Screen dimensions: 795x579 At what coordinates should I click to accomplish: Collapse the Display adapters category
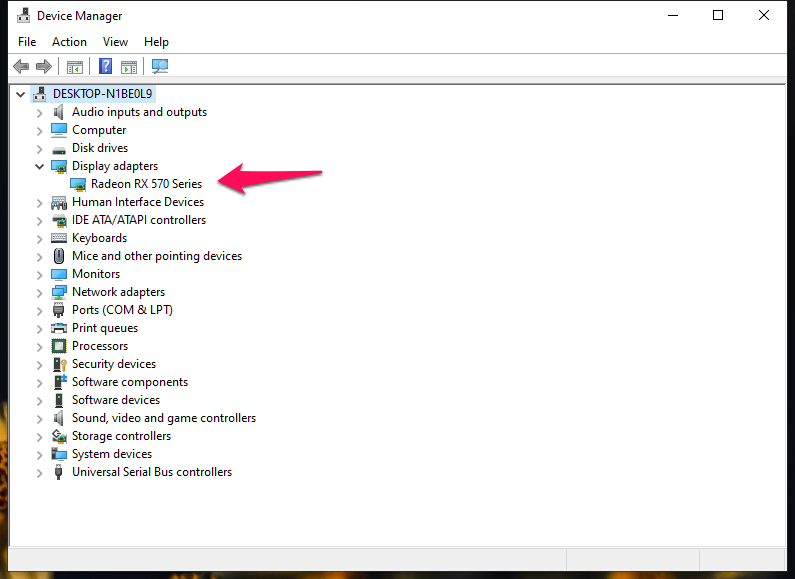point(40,166)
